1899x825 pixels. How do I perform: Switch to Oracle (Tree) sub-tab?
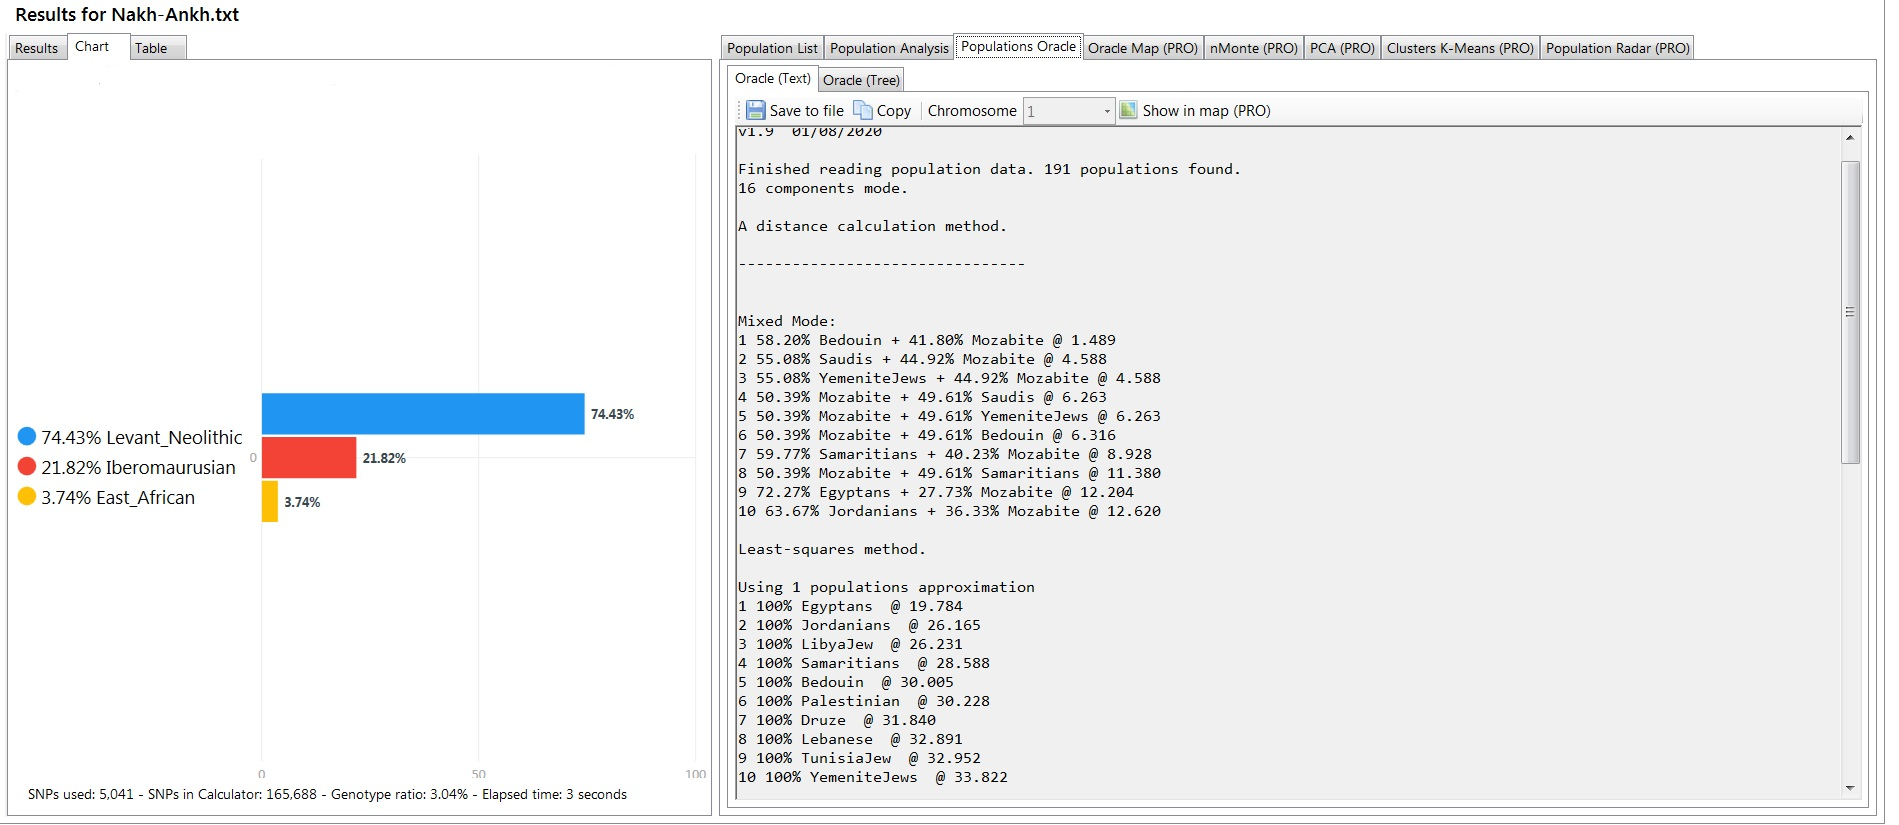click(861, 80)
